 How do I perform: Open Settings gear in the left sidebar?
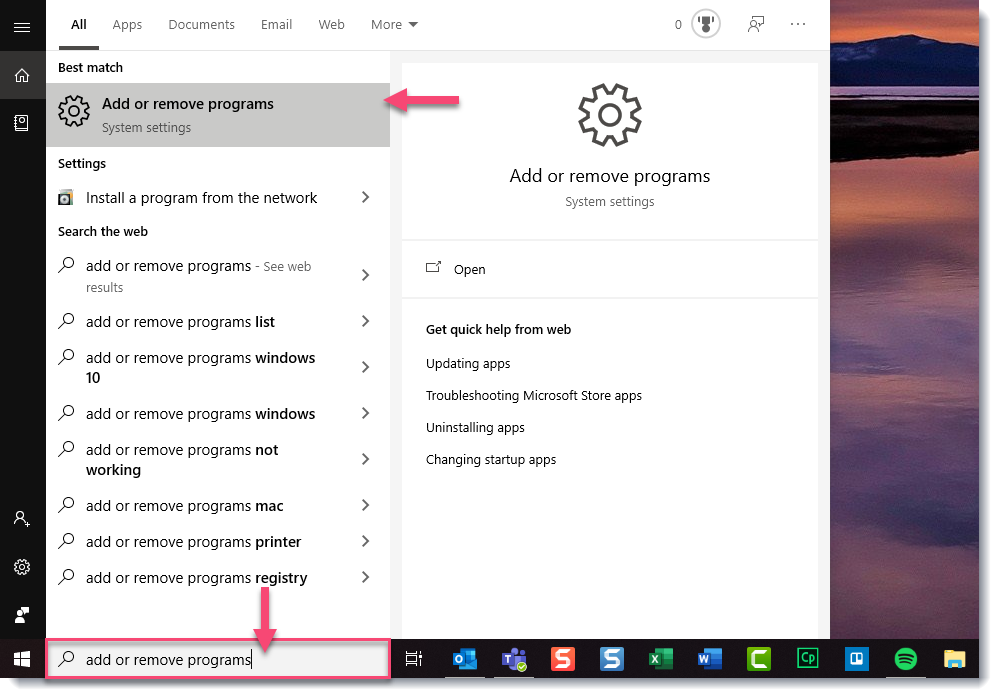tap(22, 567)
